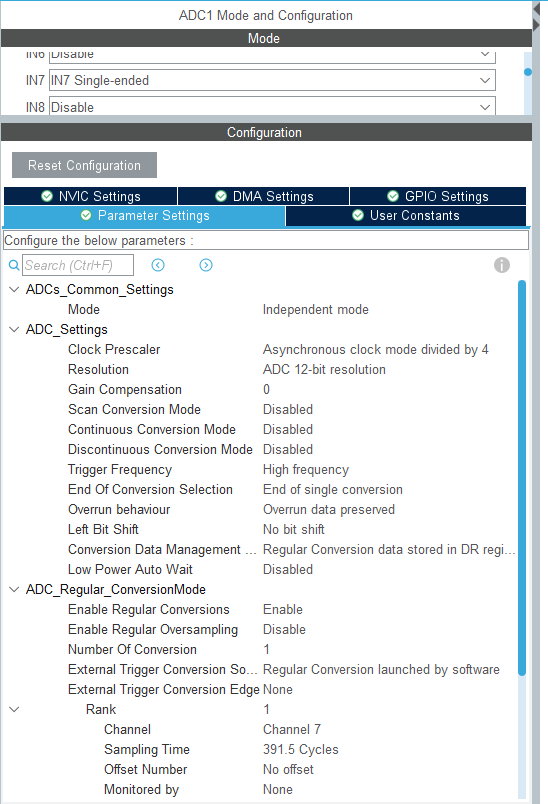The width and height of the screenshot is (548, 804).
Task: Click the Mode section scrollbar thumb
Action: (527, 72)
